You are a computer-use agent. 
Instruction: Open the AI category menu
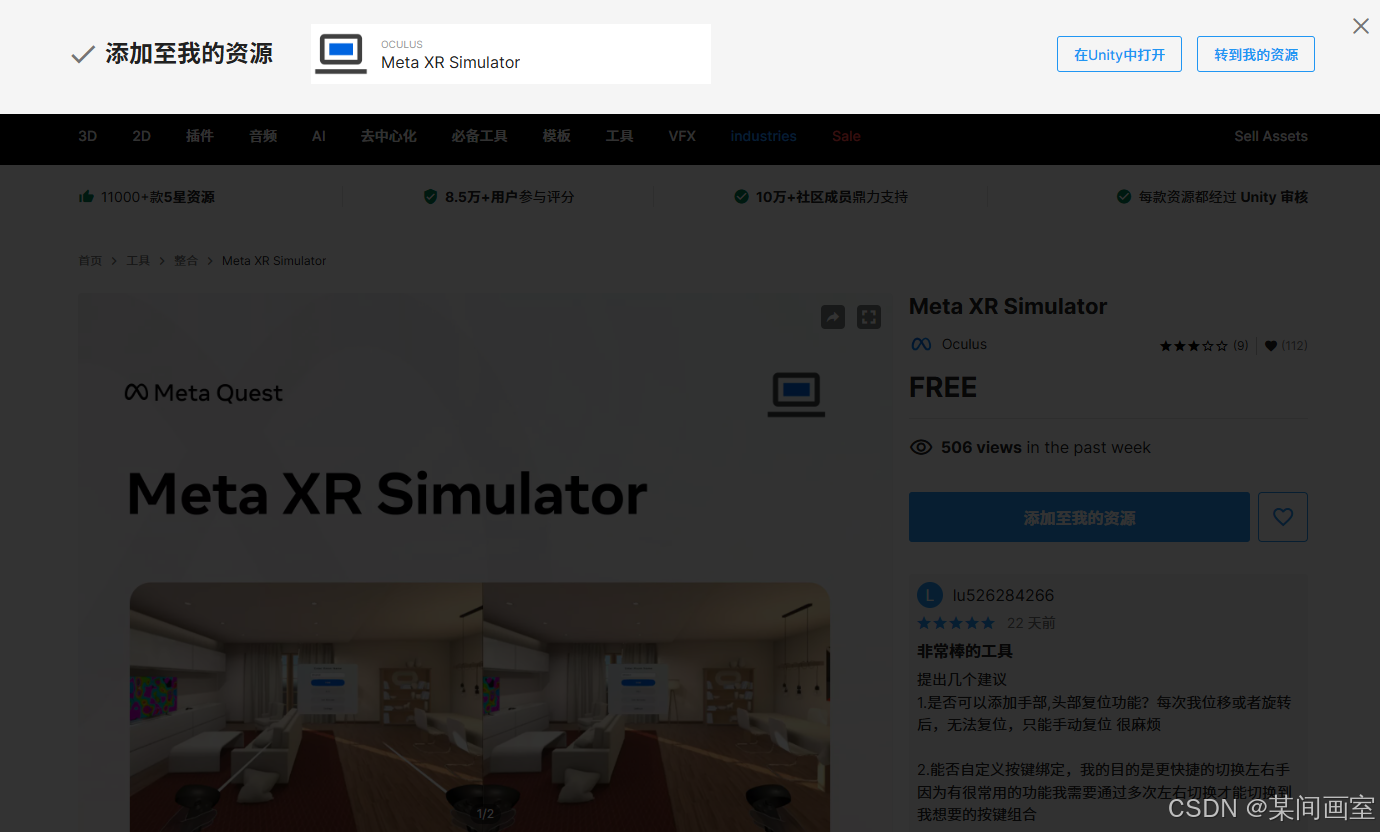[x=319, y=136]
